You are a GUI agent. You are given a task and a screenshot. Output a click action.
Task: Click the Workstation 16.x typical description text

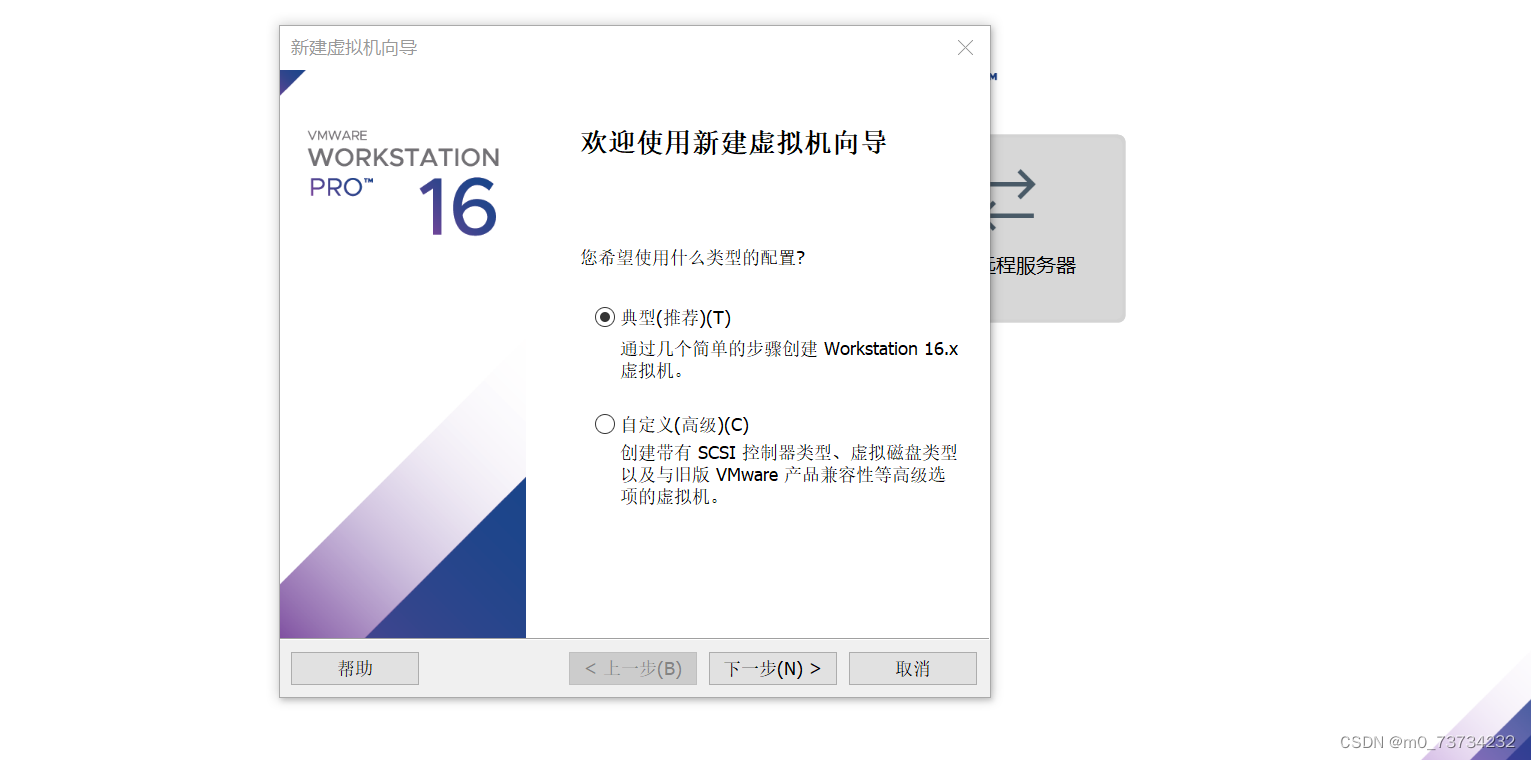coord(789,359)
